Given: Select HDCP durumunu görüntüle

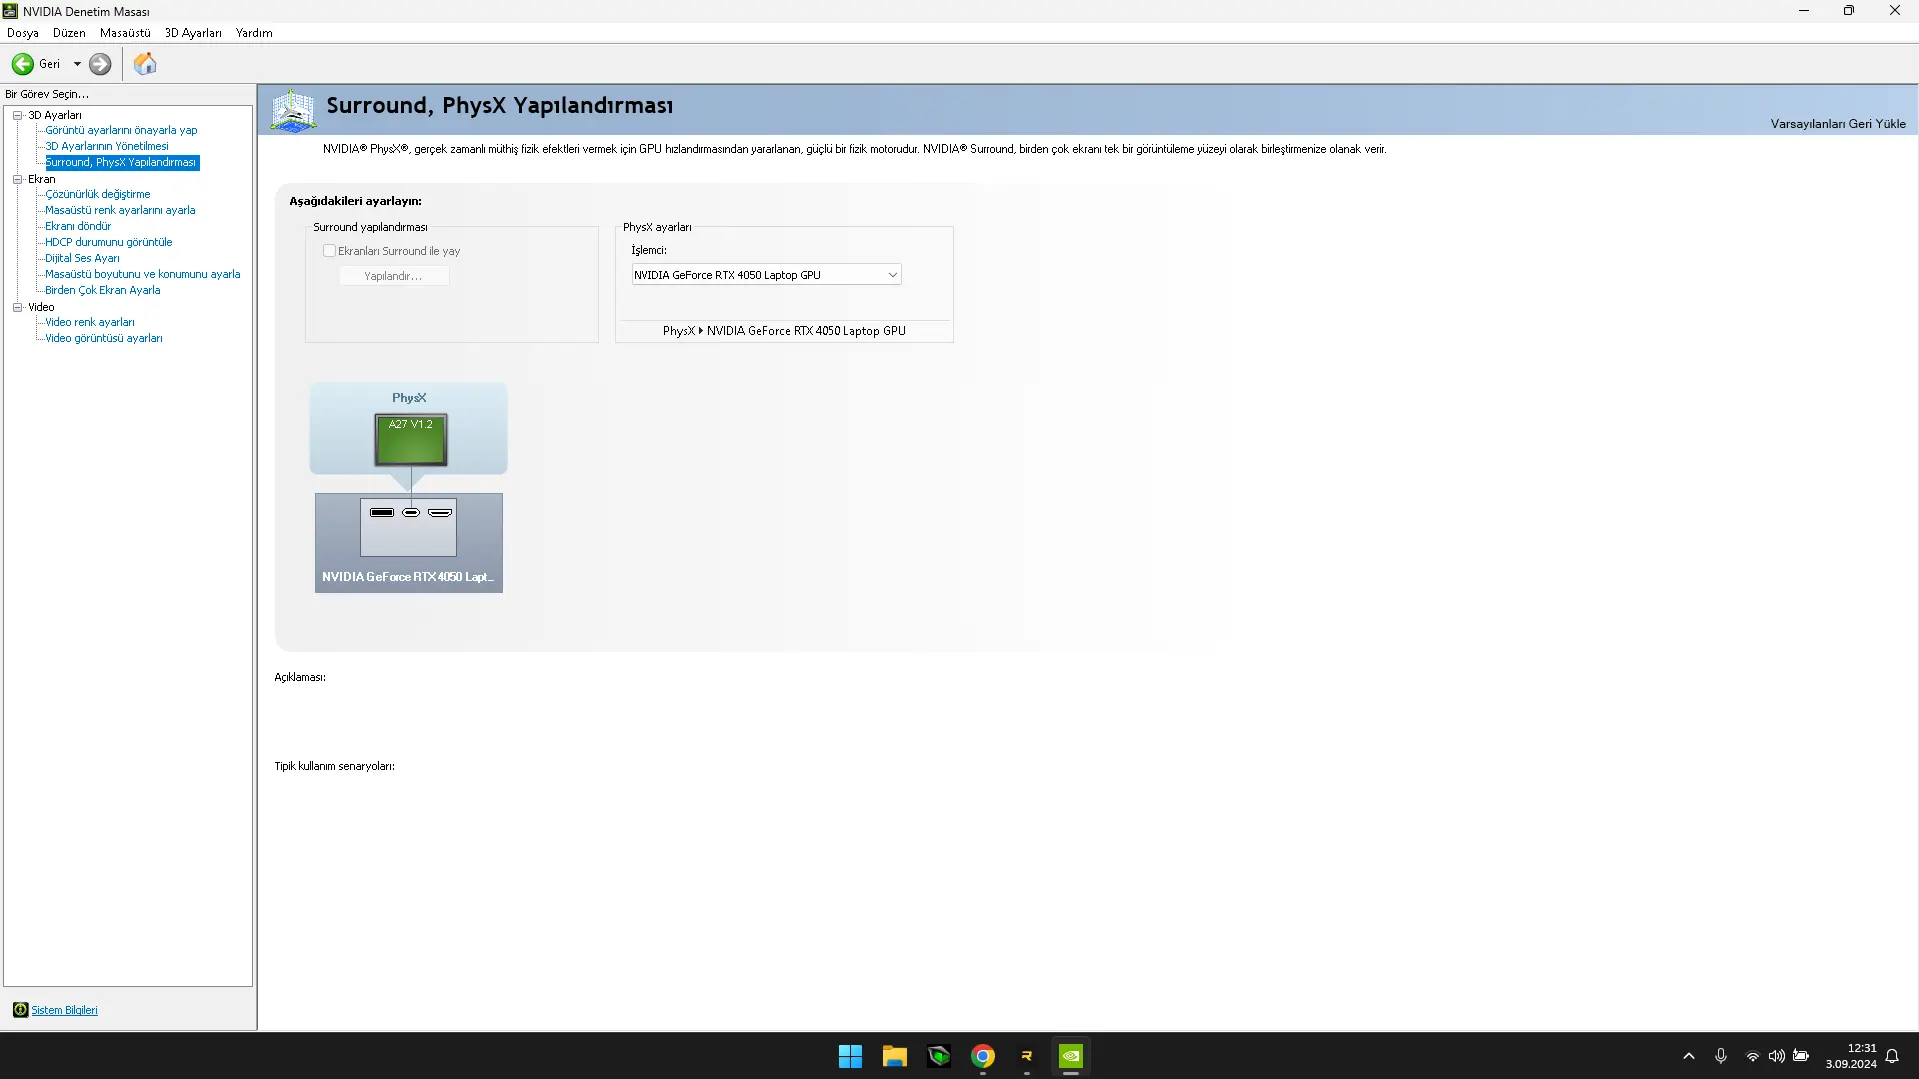Looking at the screenshot, I should click(x=109, y=242).
